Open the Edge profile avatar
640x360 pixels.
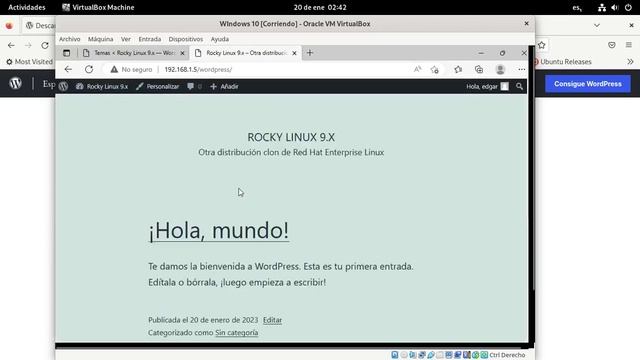(x=500, y=69)
